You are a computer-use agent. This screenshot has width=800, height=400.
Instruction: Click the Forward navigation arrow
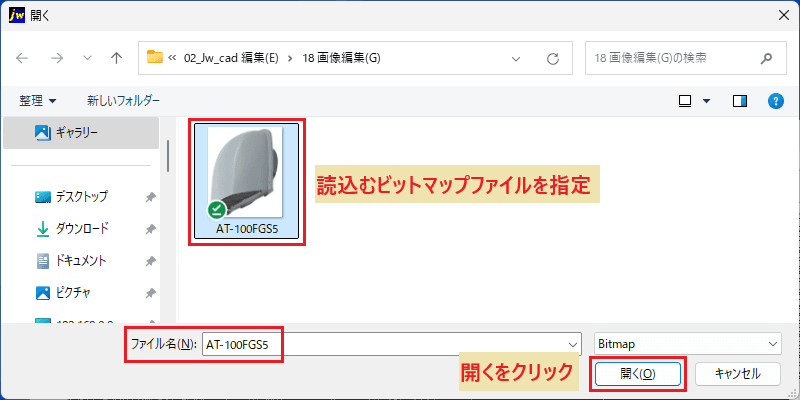(57, 58)
